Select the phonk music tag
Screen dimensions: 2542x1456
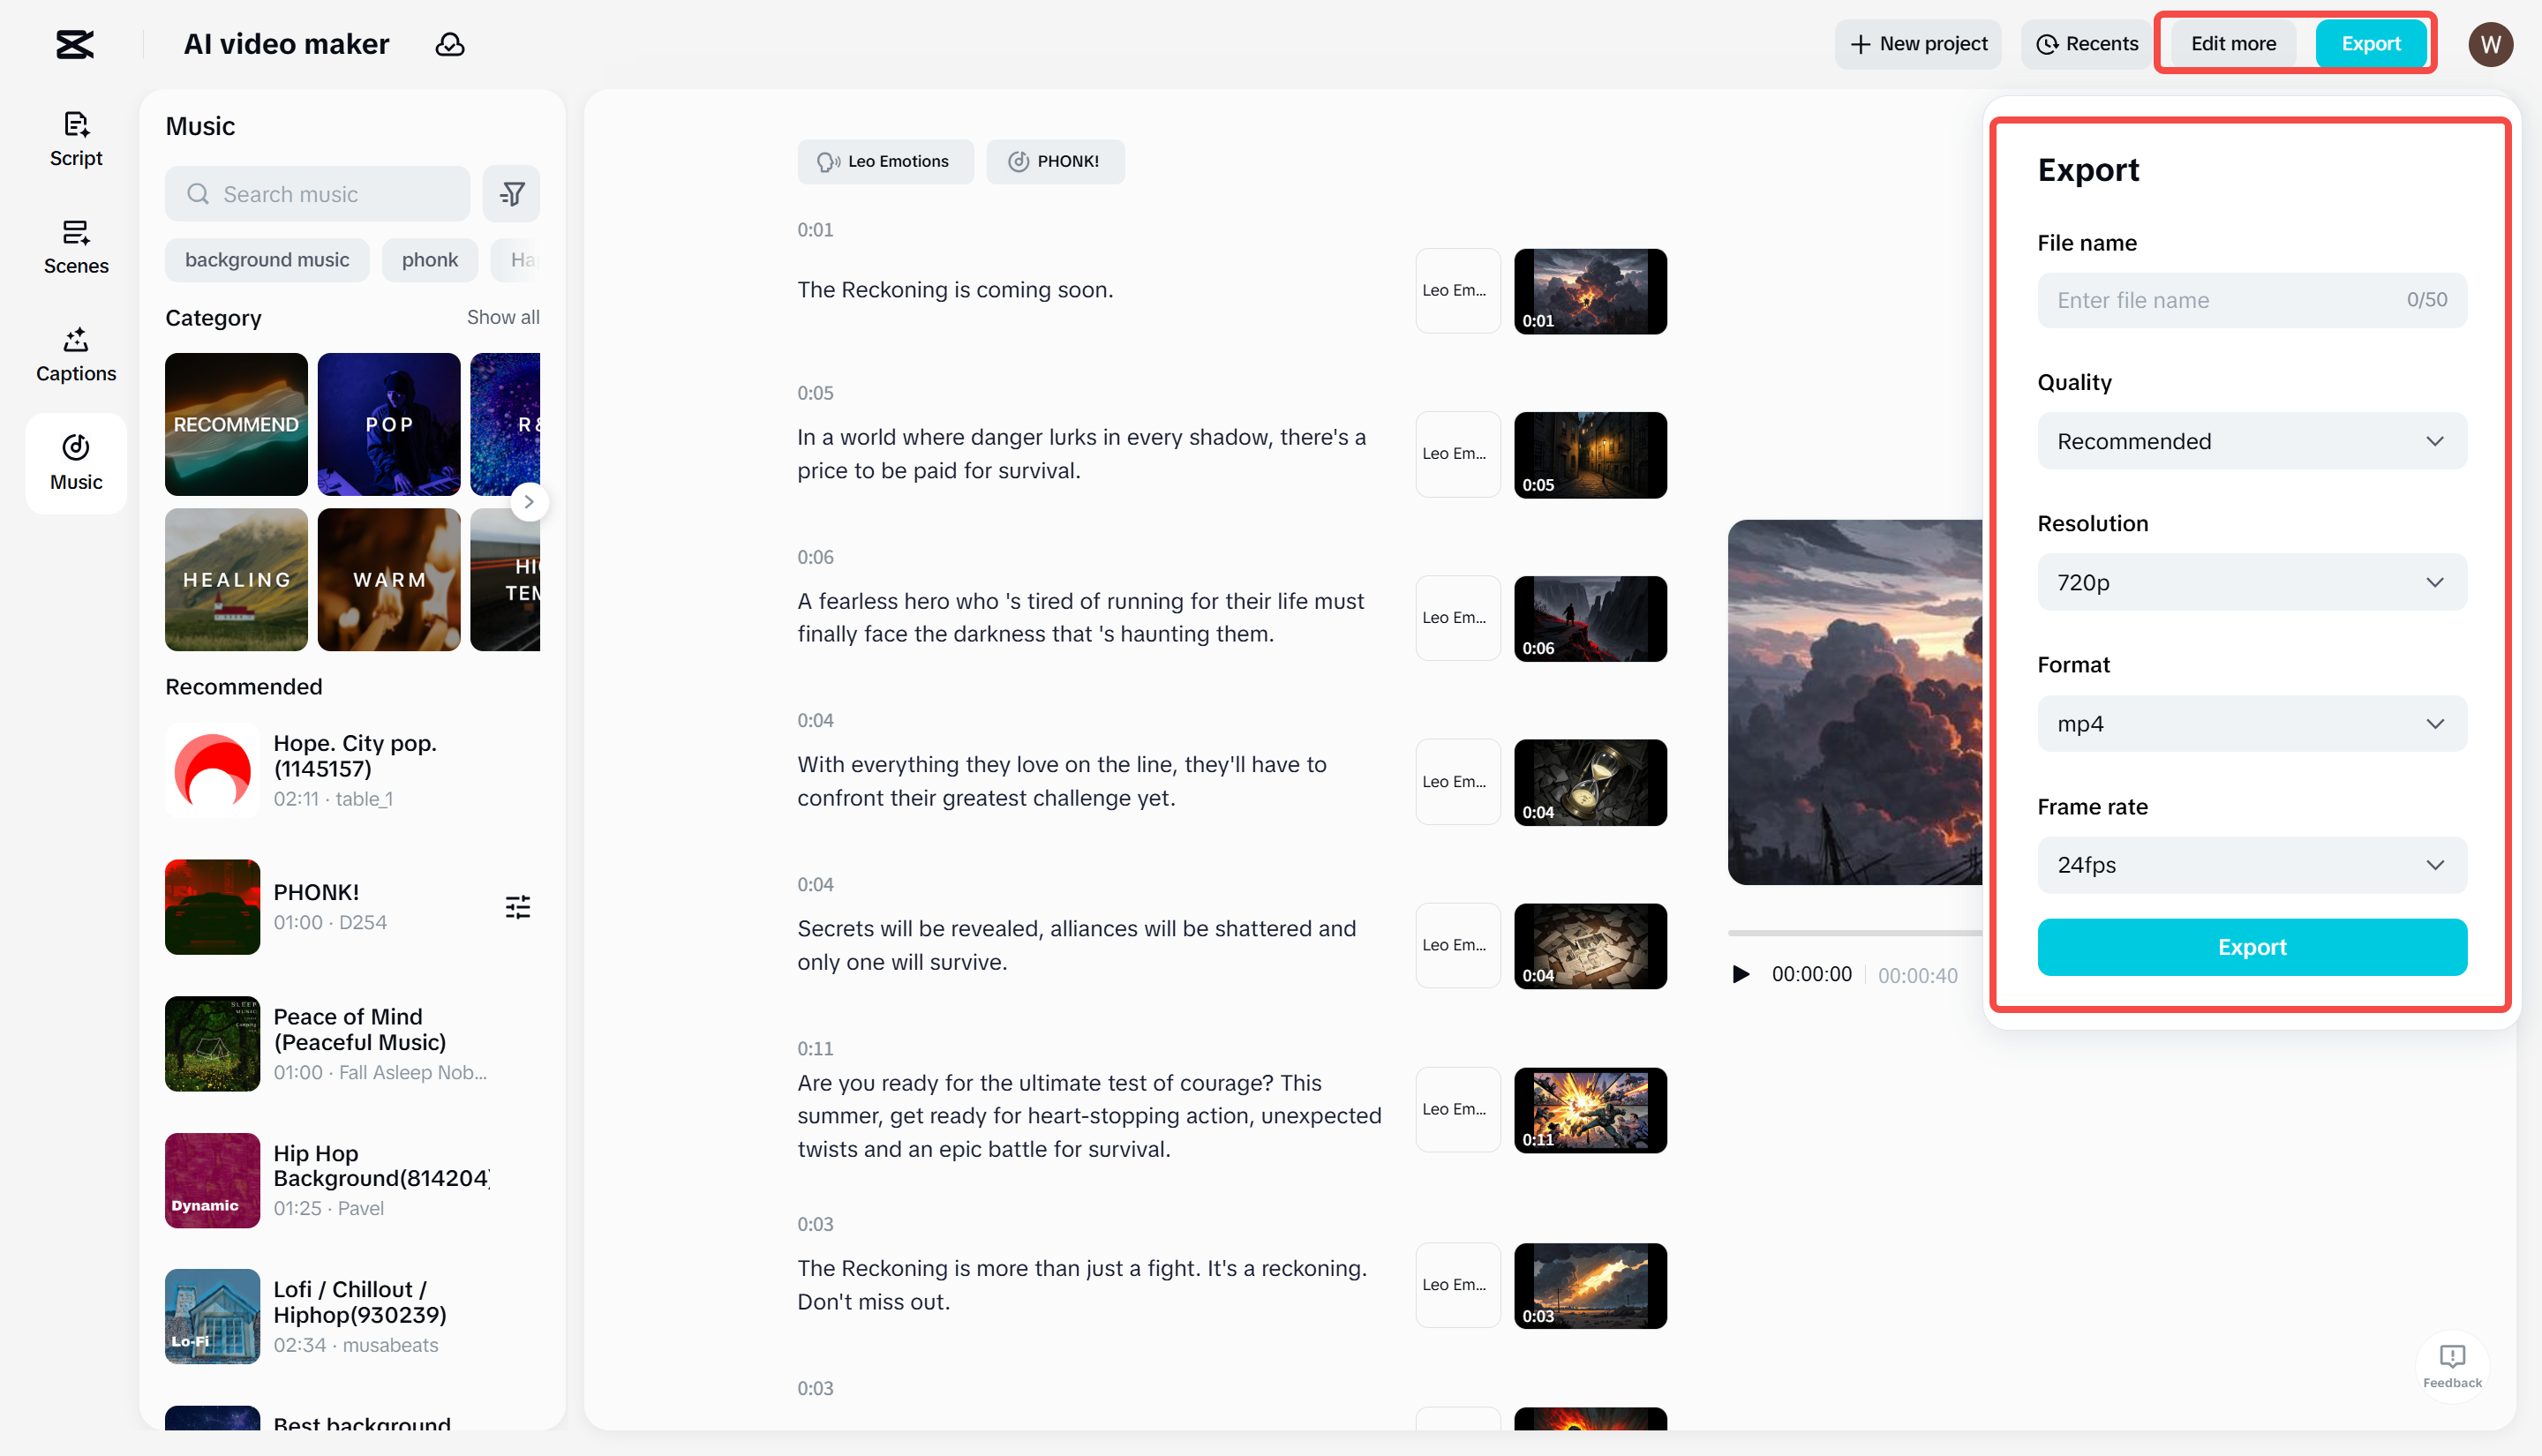tap(429, 259)
